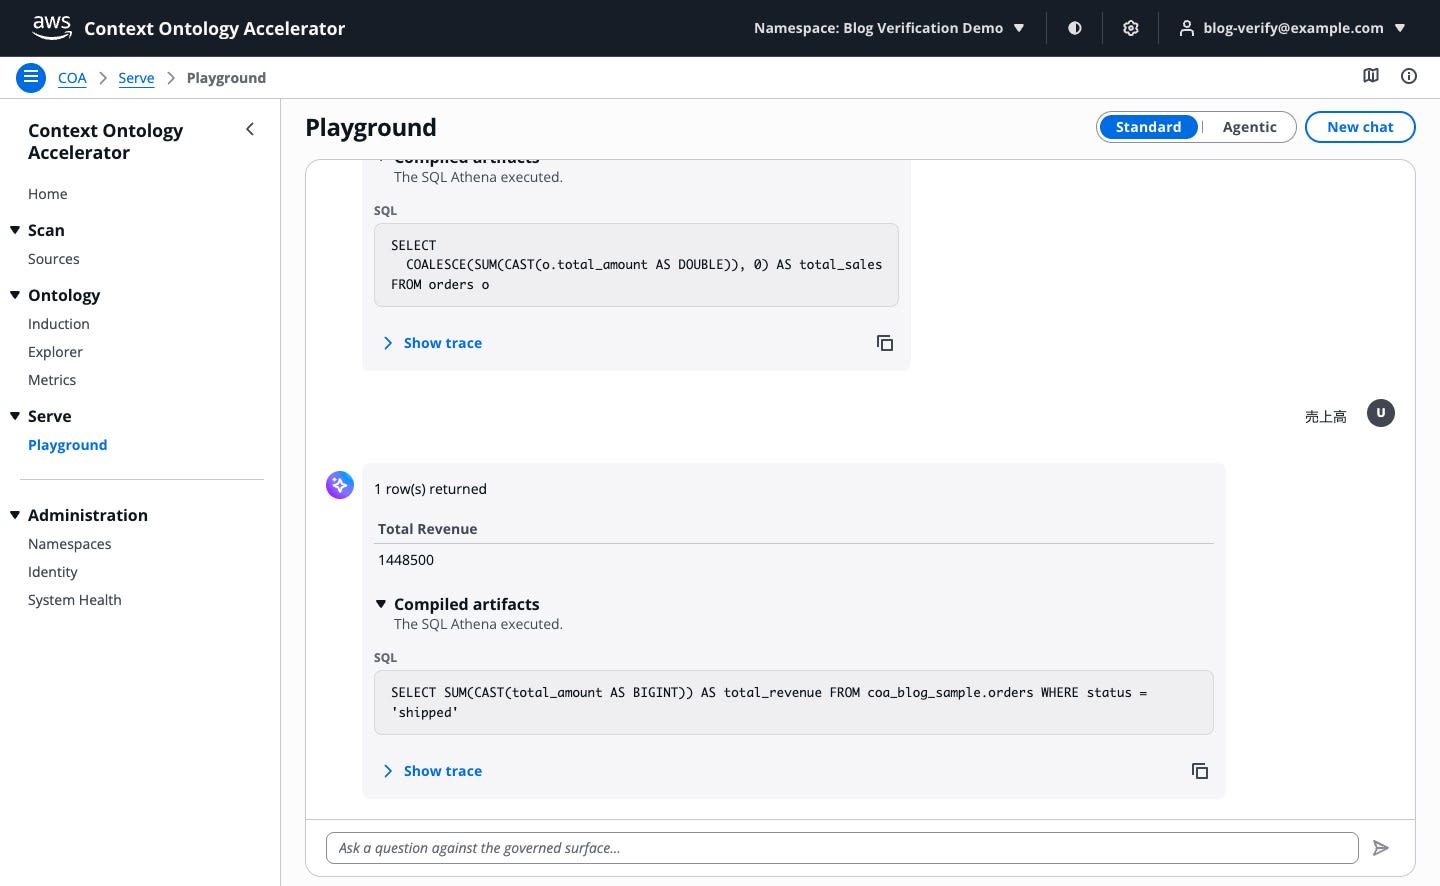
Task: Collapse the Scan section
Action: (x=15, y=230)
